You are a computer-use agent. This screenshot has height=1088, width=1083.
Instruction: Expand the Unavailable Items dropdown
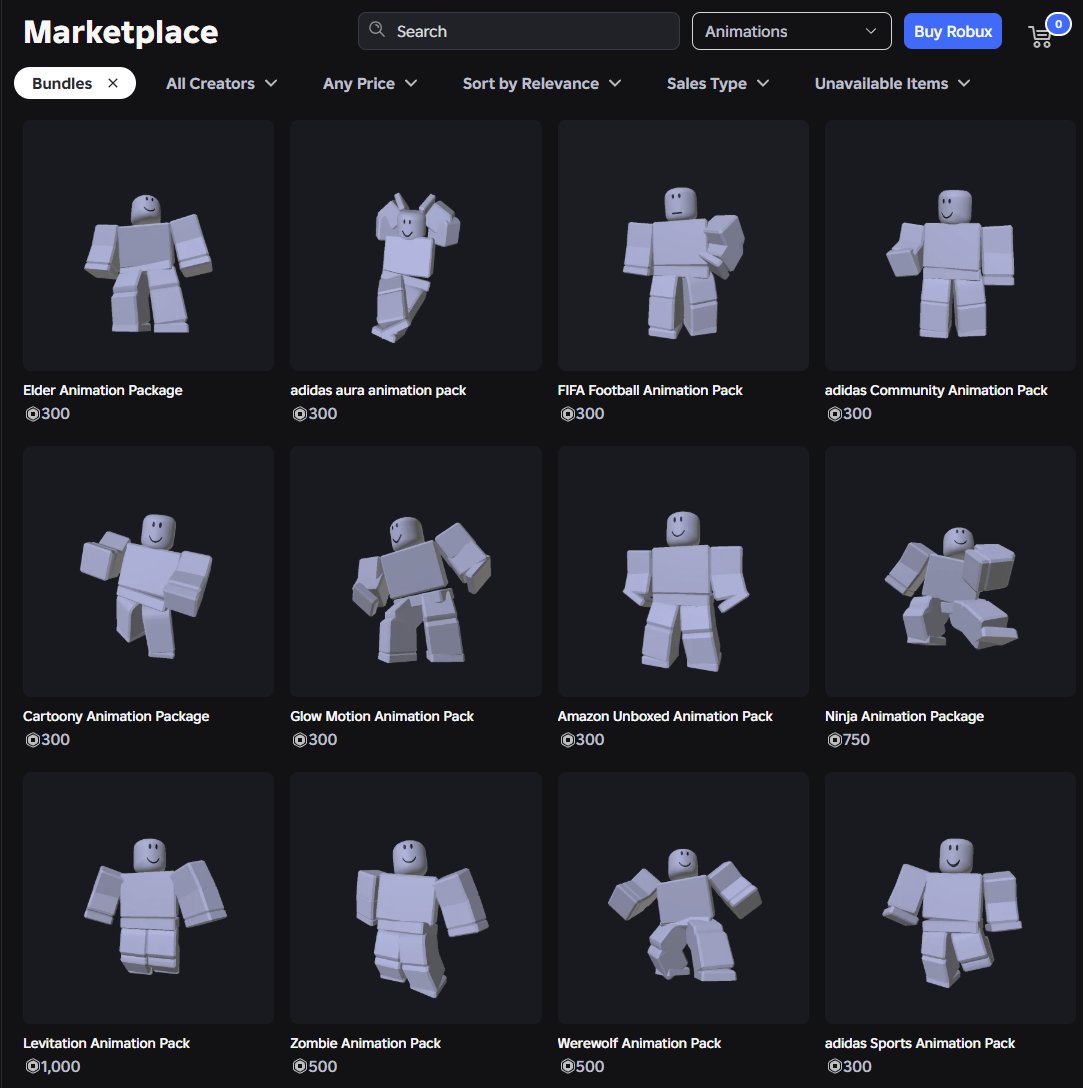(892, 83)
